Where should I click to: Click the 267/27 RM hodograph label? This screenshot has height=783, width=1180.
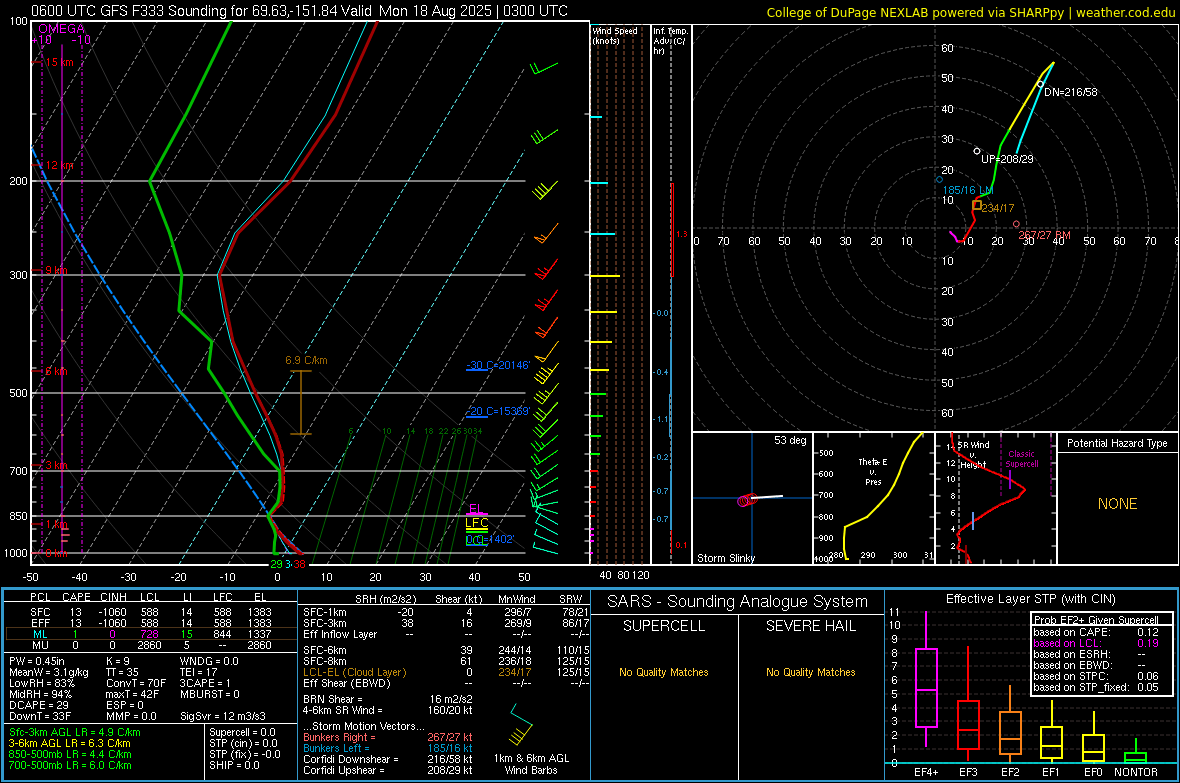(x=1044, y=235)
